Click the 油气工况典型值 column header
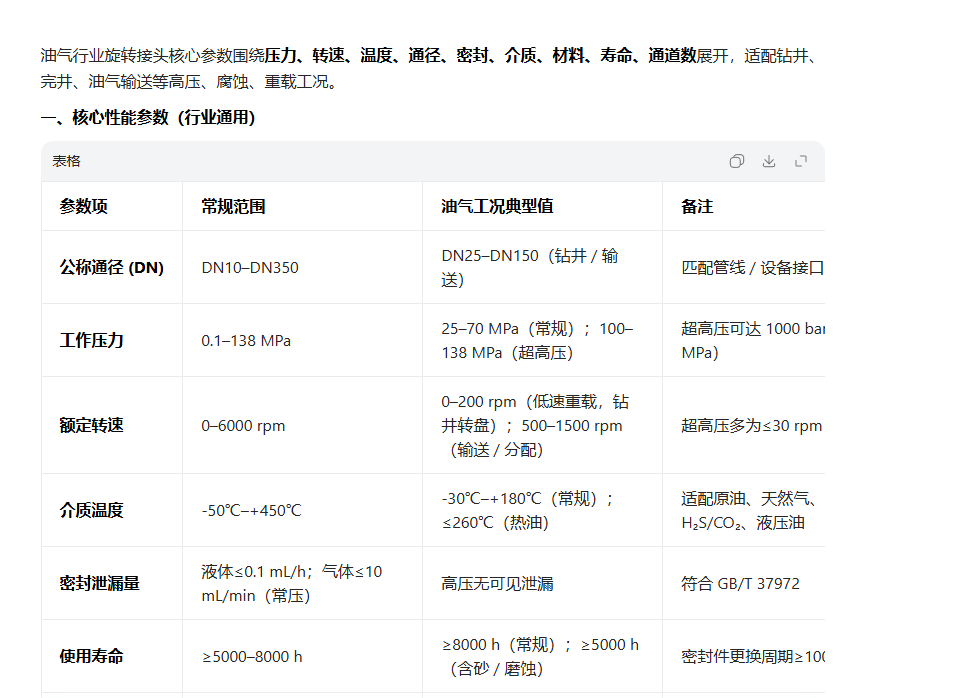This screenshot has width=966, height=698. tap(497, 207)
